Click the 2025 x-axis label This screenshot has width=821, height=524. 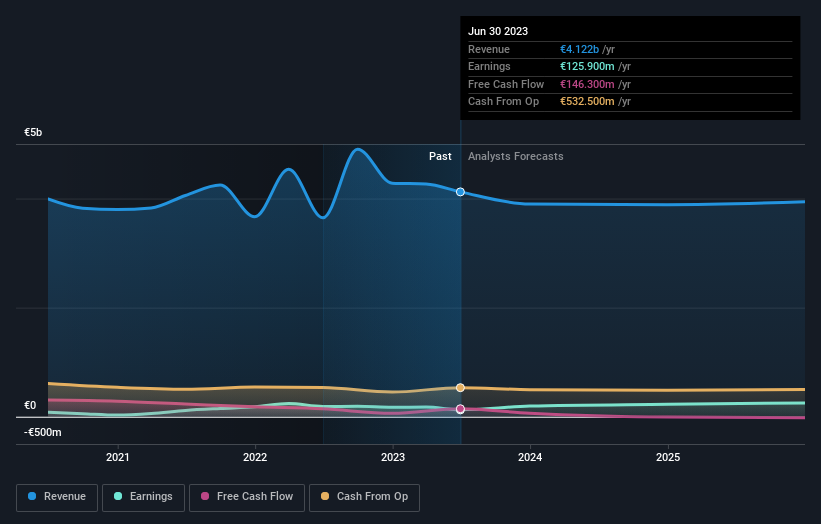pos(668,457)
